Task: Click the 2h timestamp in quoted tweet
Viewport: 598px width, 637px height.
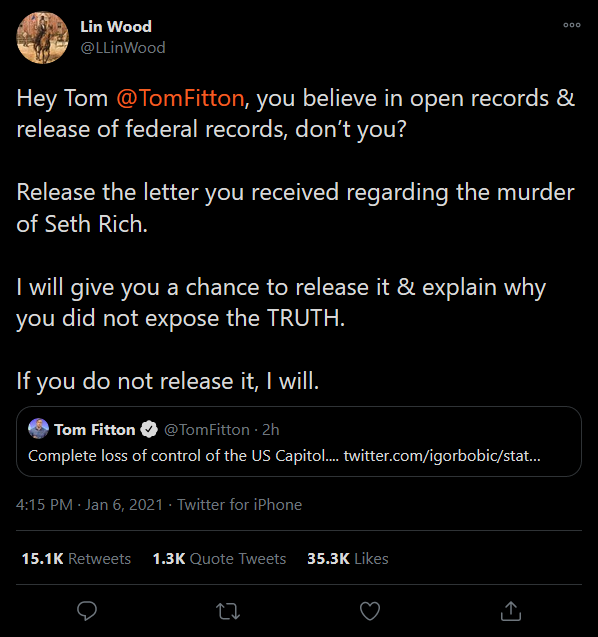Action: pos(271,430)
